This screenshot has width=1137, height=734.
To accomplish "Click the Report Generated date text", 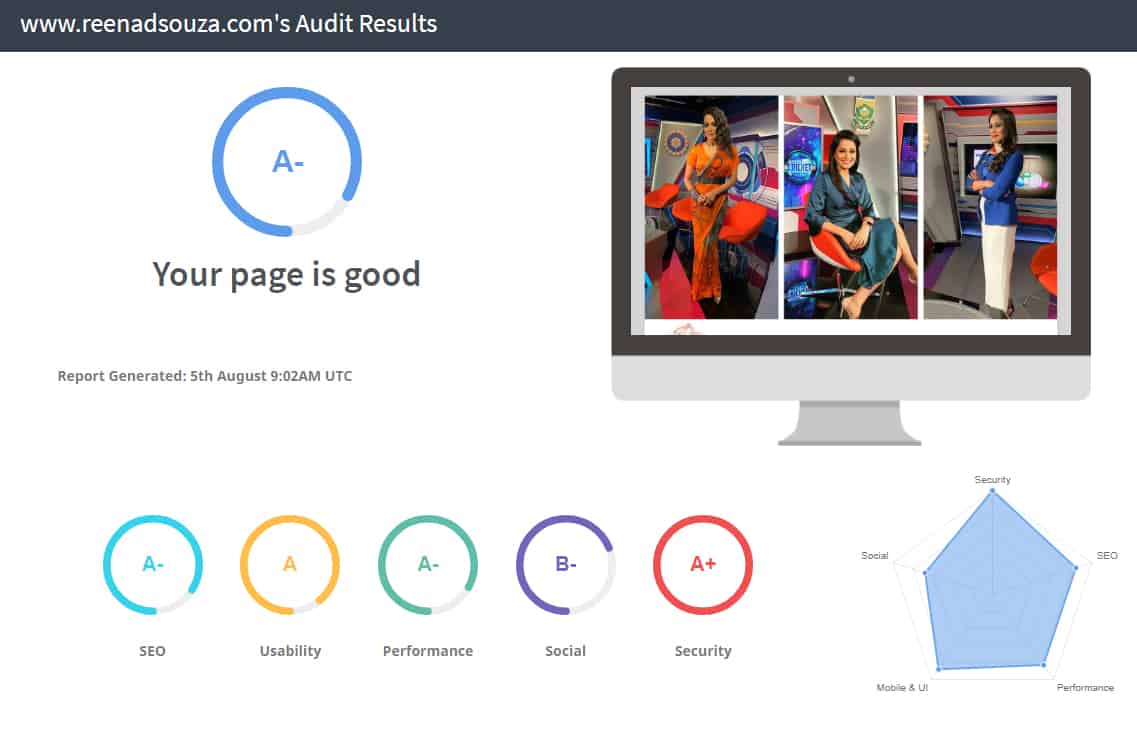I will pyautogui.click(x=204, y=376).
